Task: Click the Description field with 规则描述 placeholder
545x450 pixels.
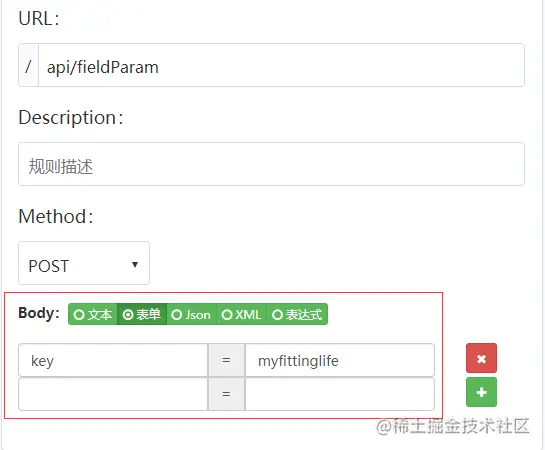Action: coord(271,164)
